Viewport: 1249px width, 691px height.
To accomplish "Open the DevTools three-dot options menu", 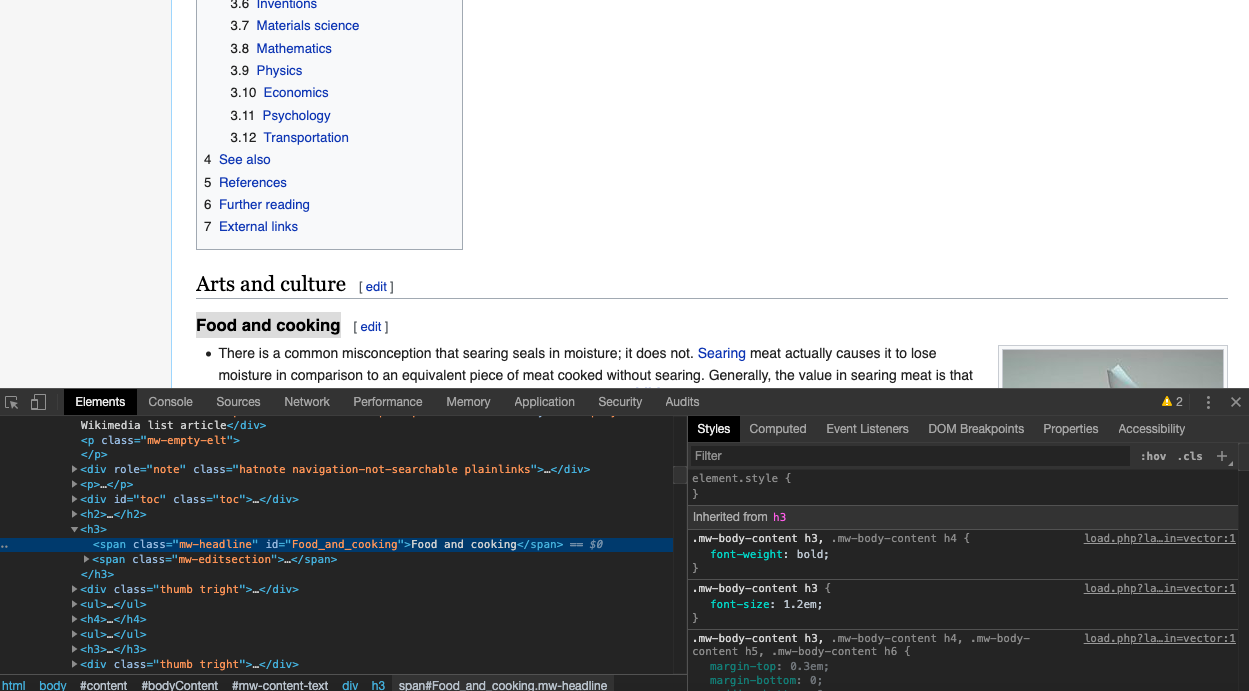I will click(x=1209, y=401).
